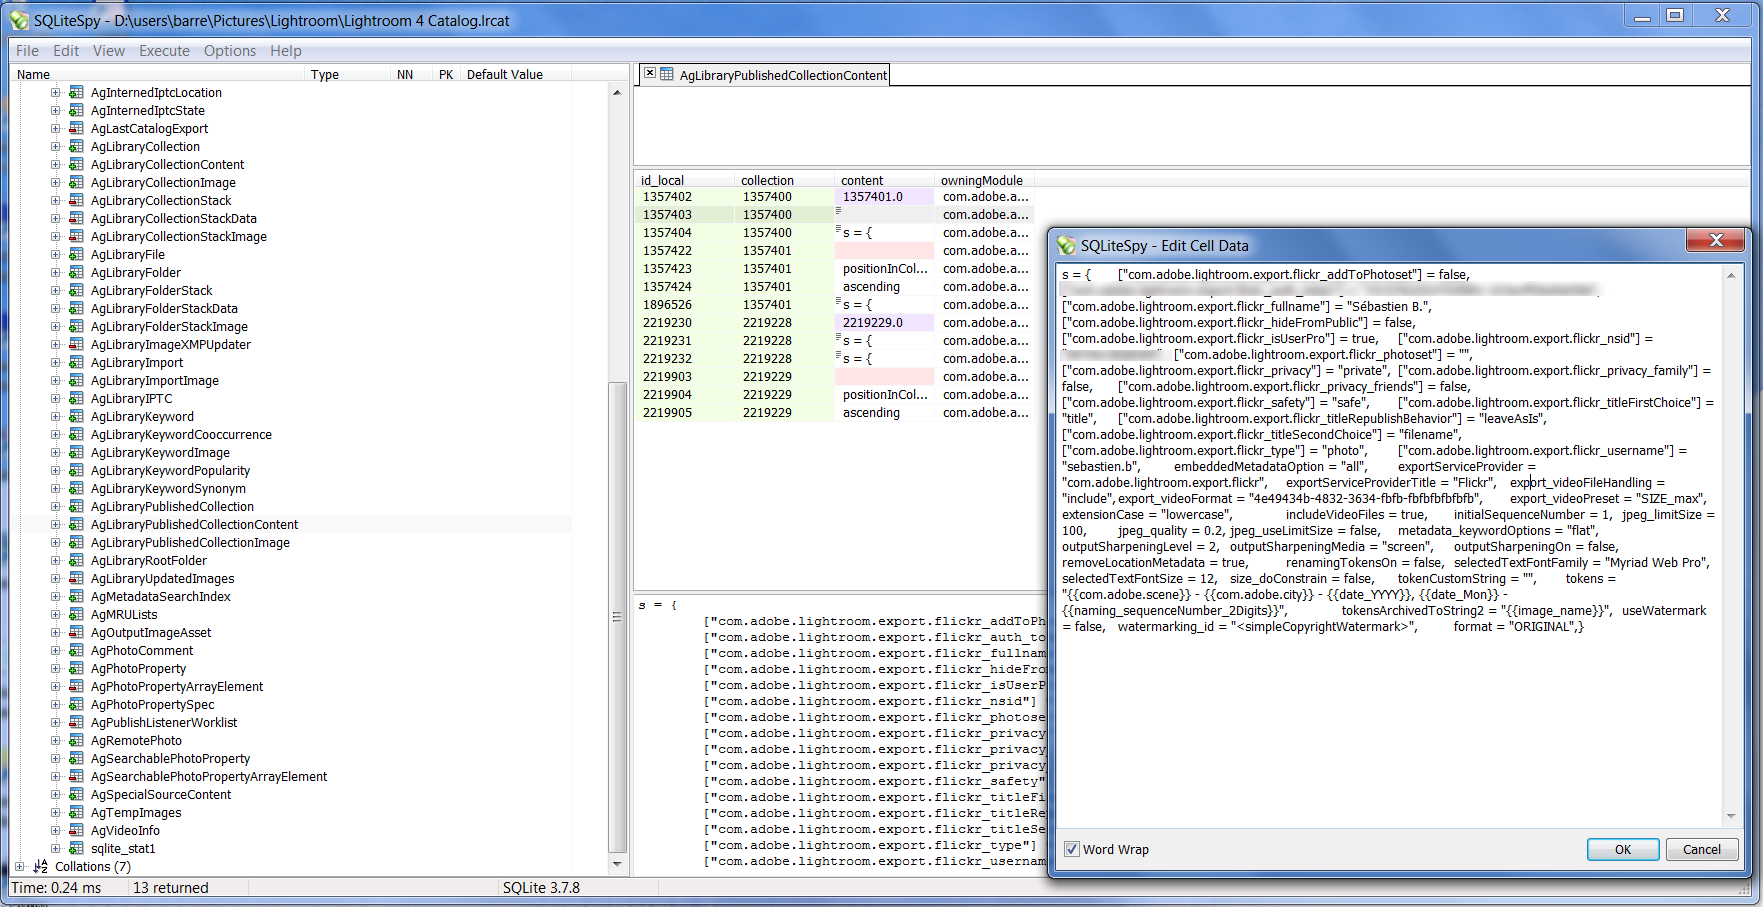Expand the AgLibraryFolderStack tree node
This screenshot has width=1763, height=907.
tap(56, 291)
